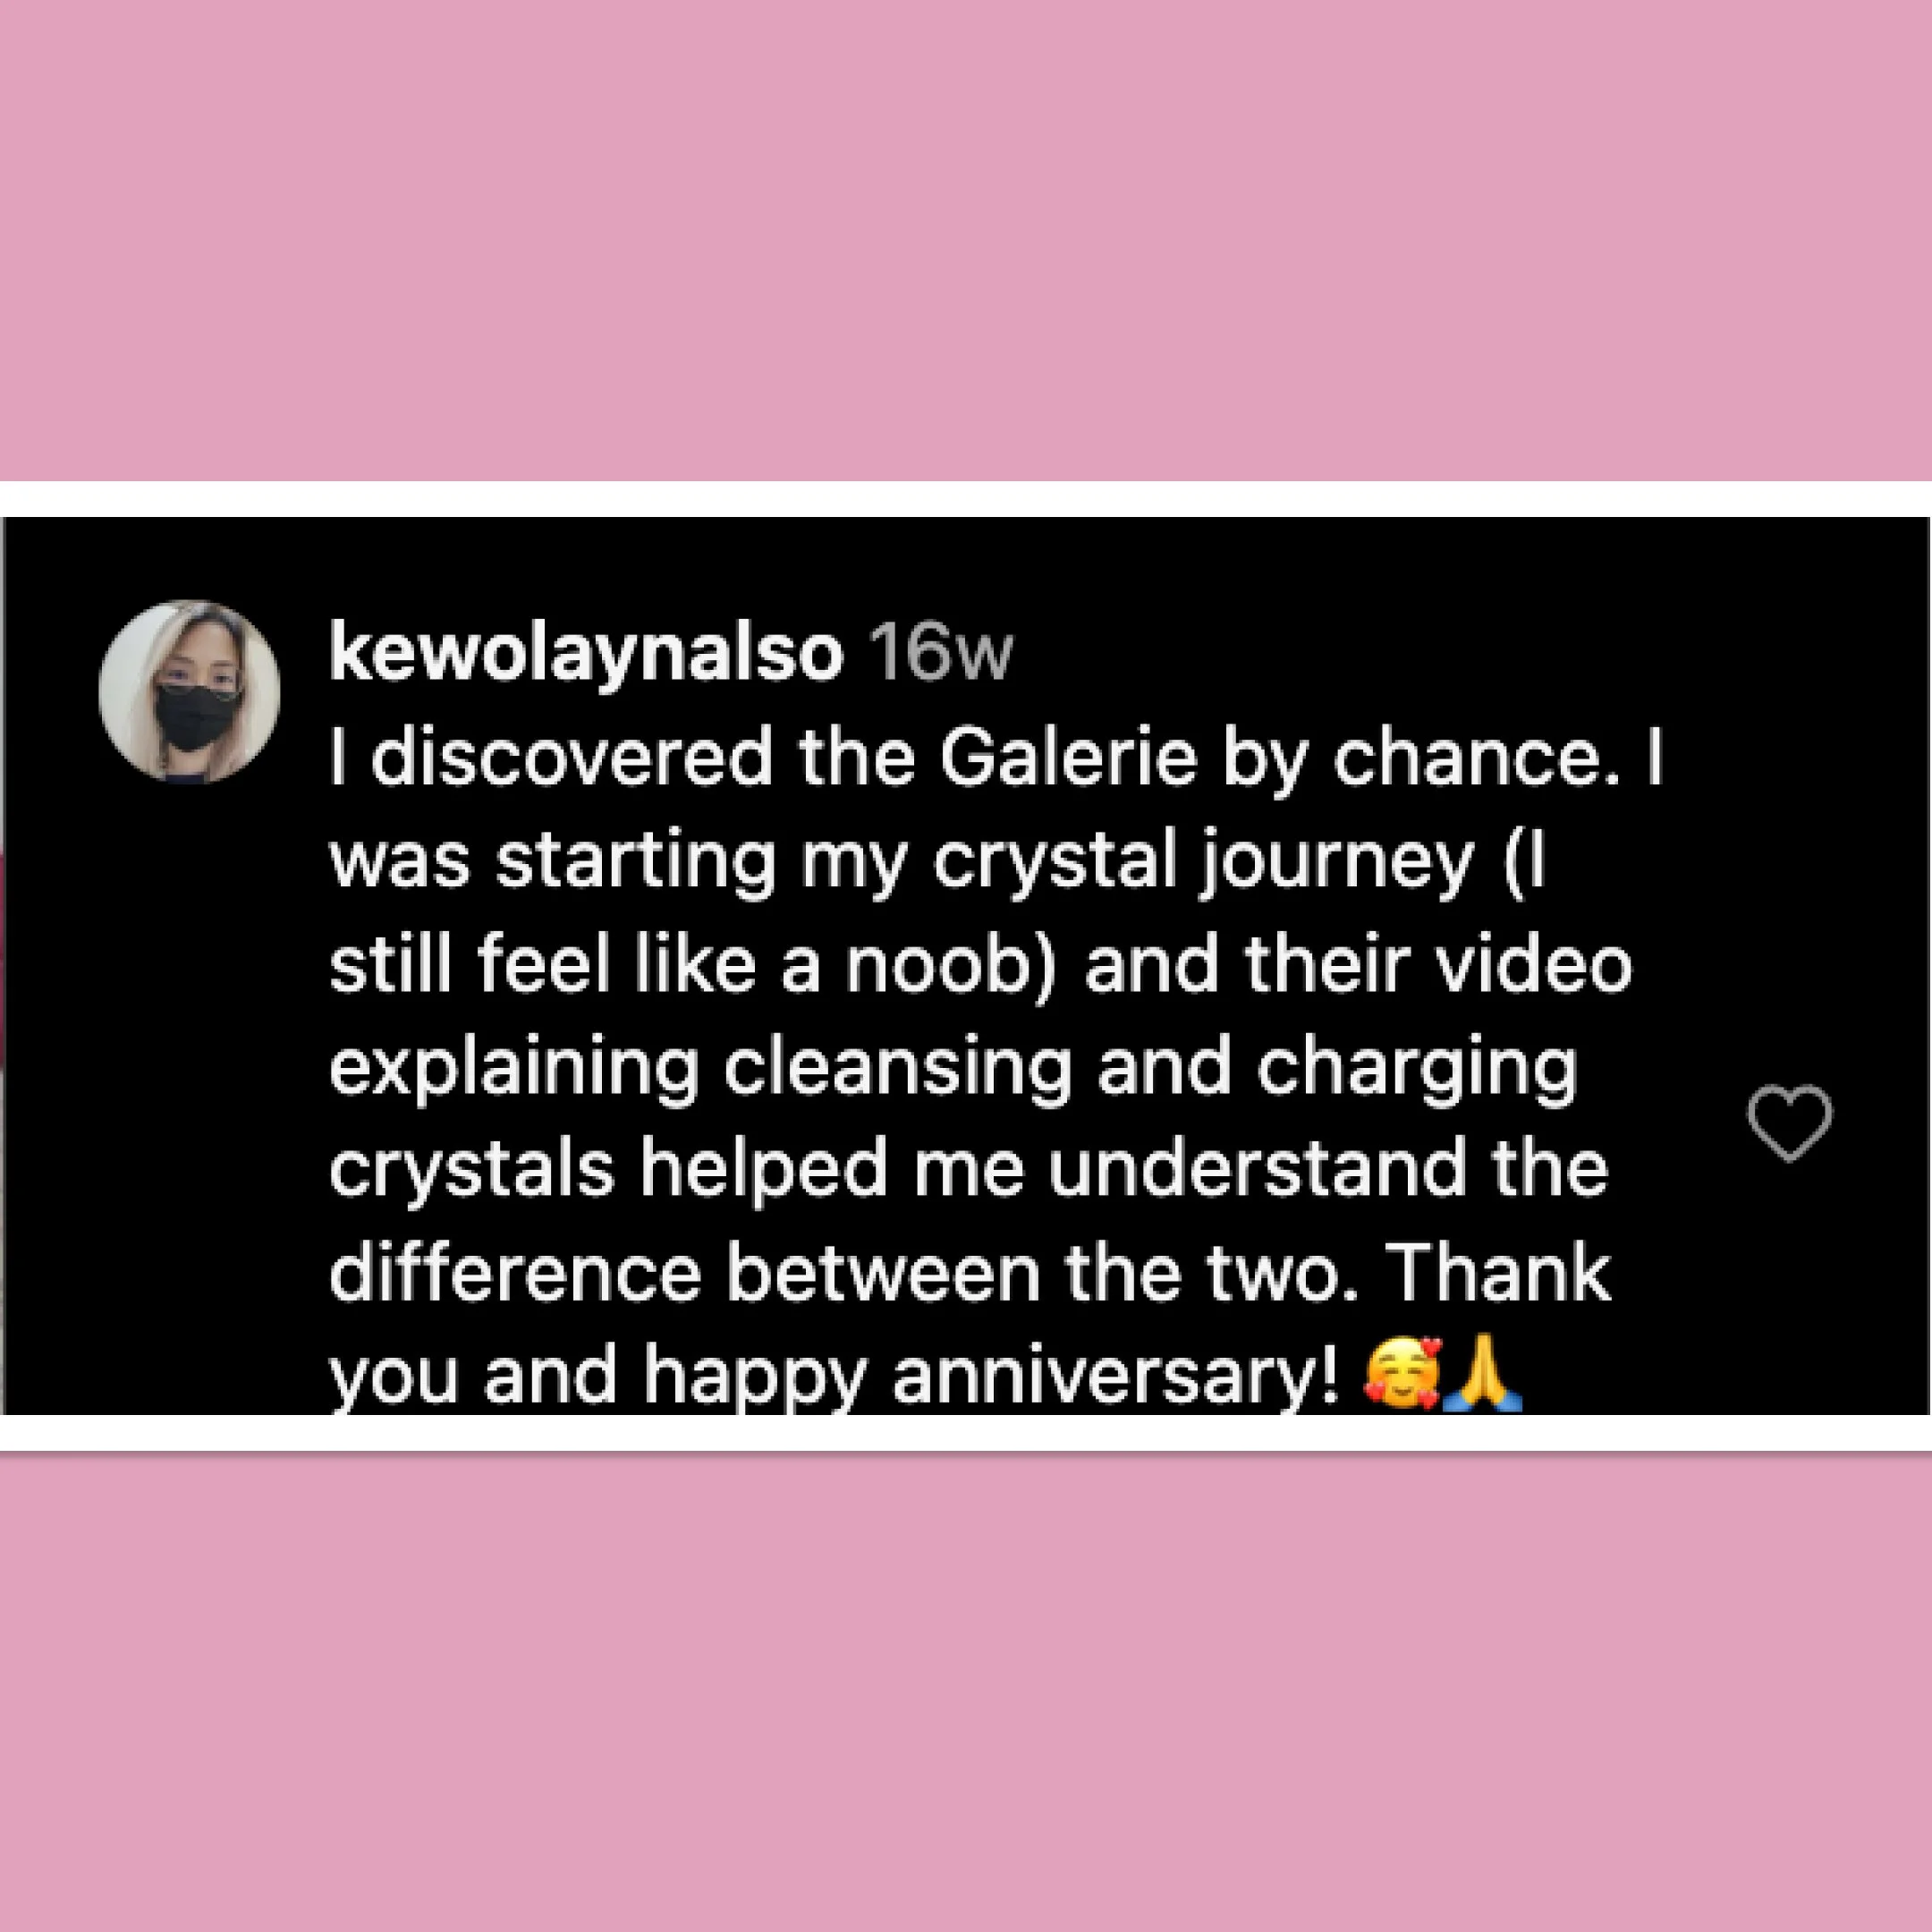This screenshot has width=1932, height=1932.
Task: Click the 'crystal journey' phrase
Action: 1203,864
